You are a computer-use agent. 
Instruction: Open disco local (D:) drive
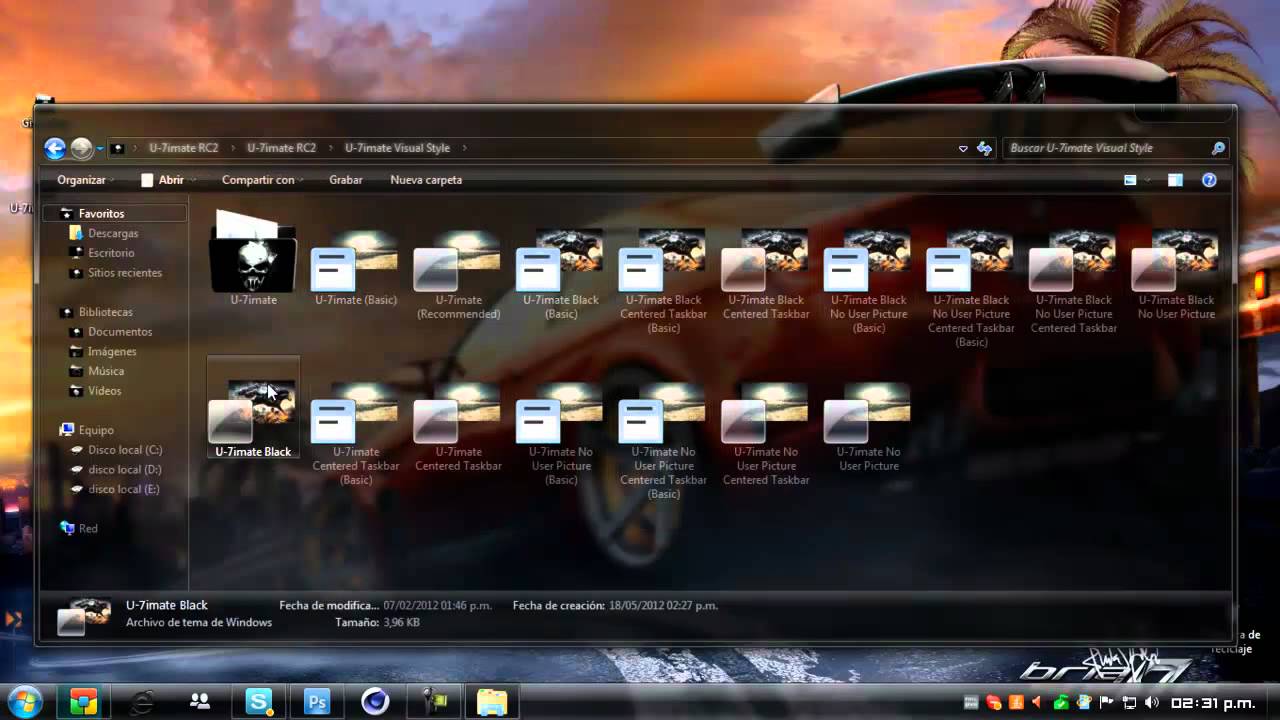tap(124, 470)
